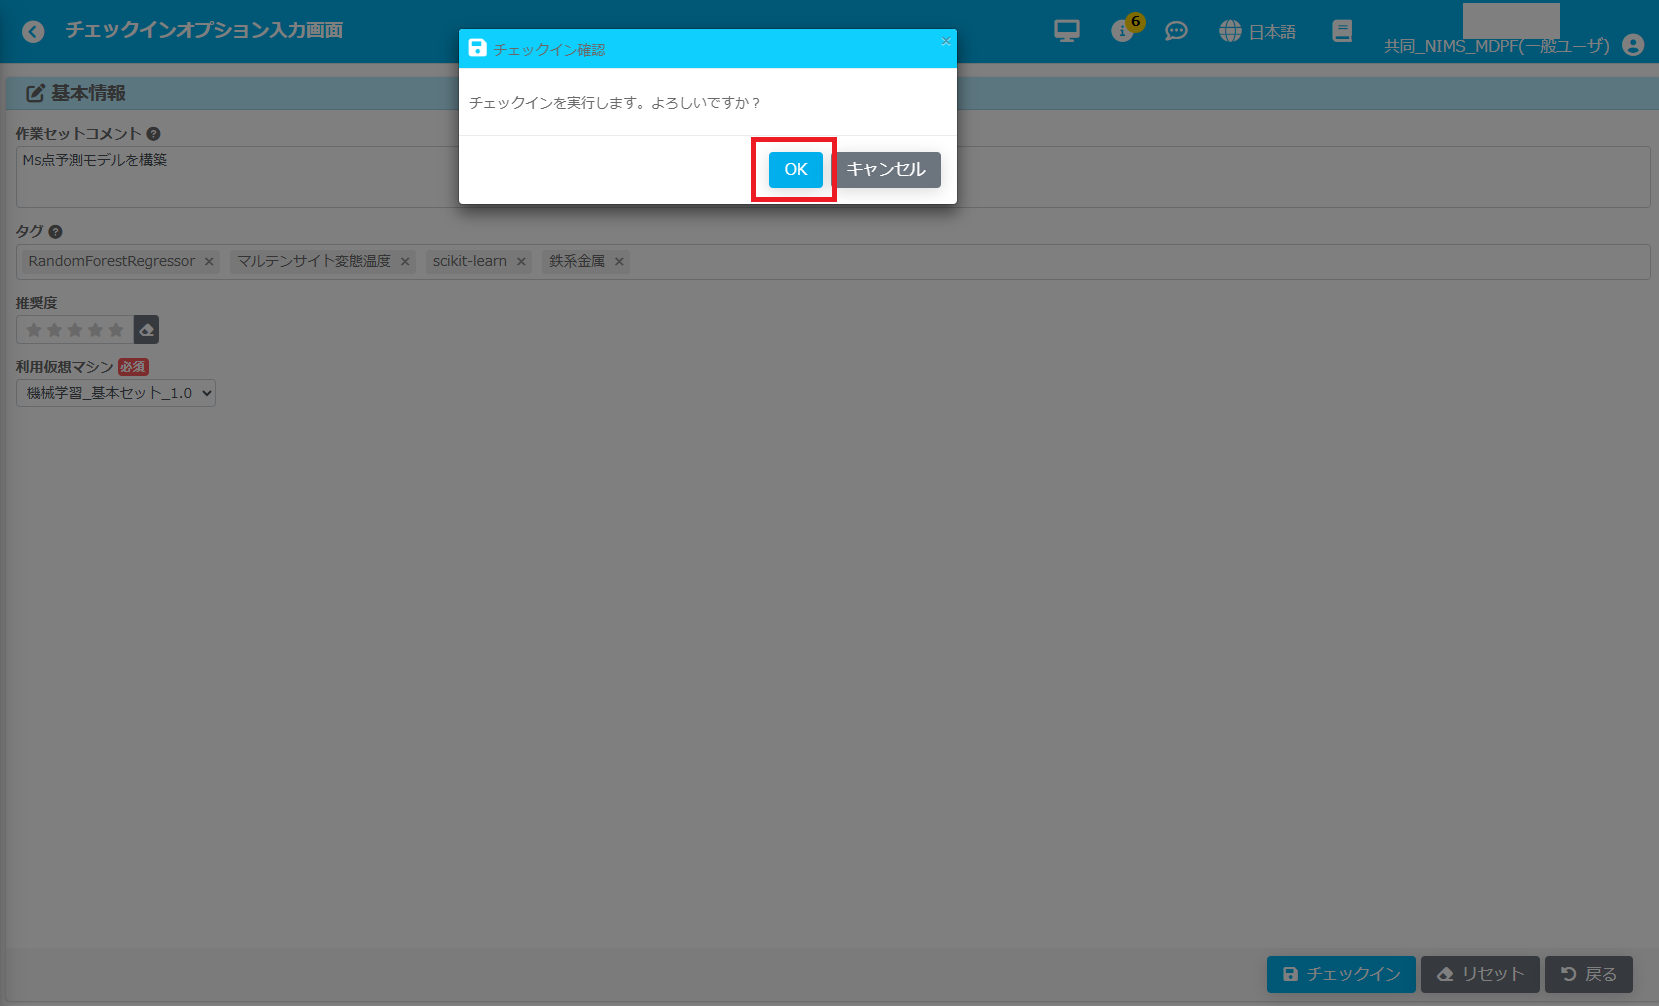Click help icon beside タグ label
The width and height of the screenshot is (1659, 1006).
coord(55,232)
